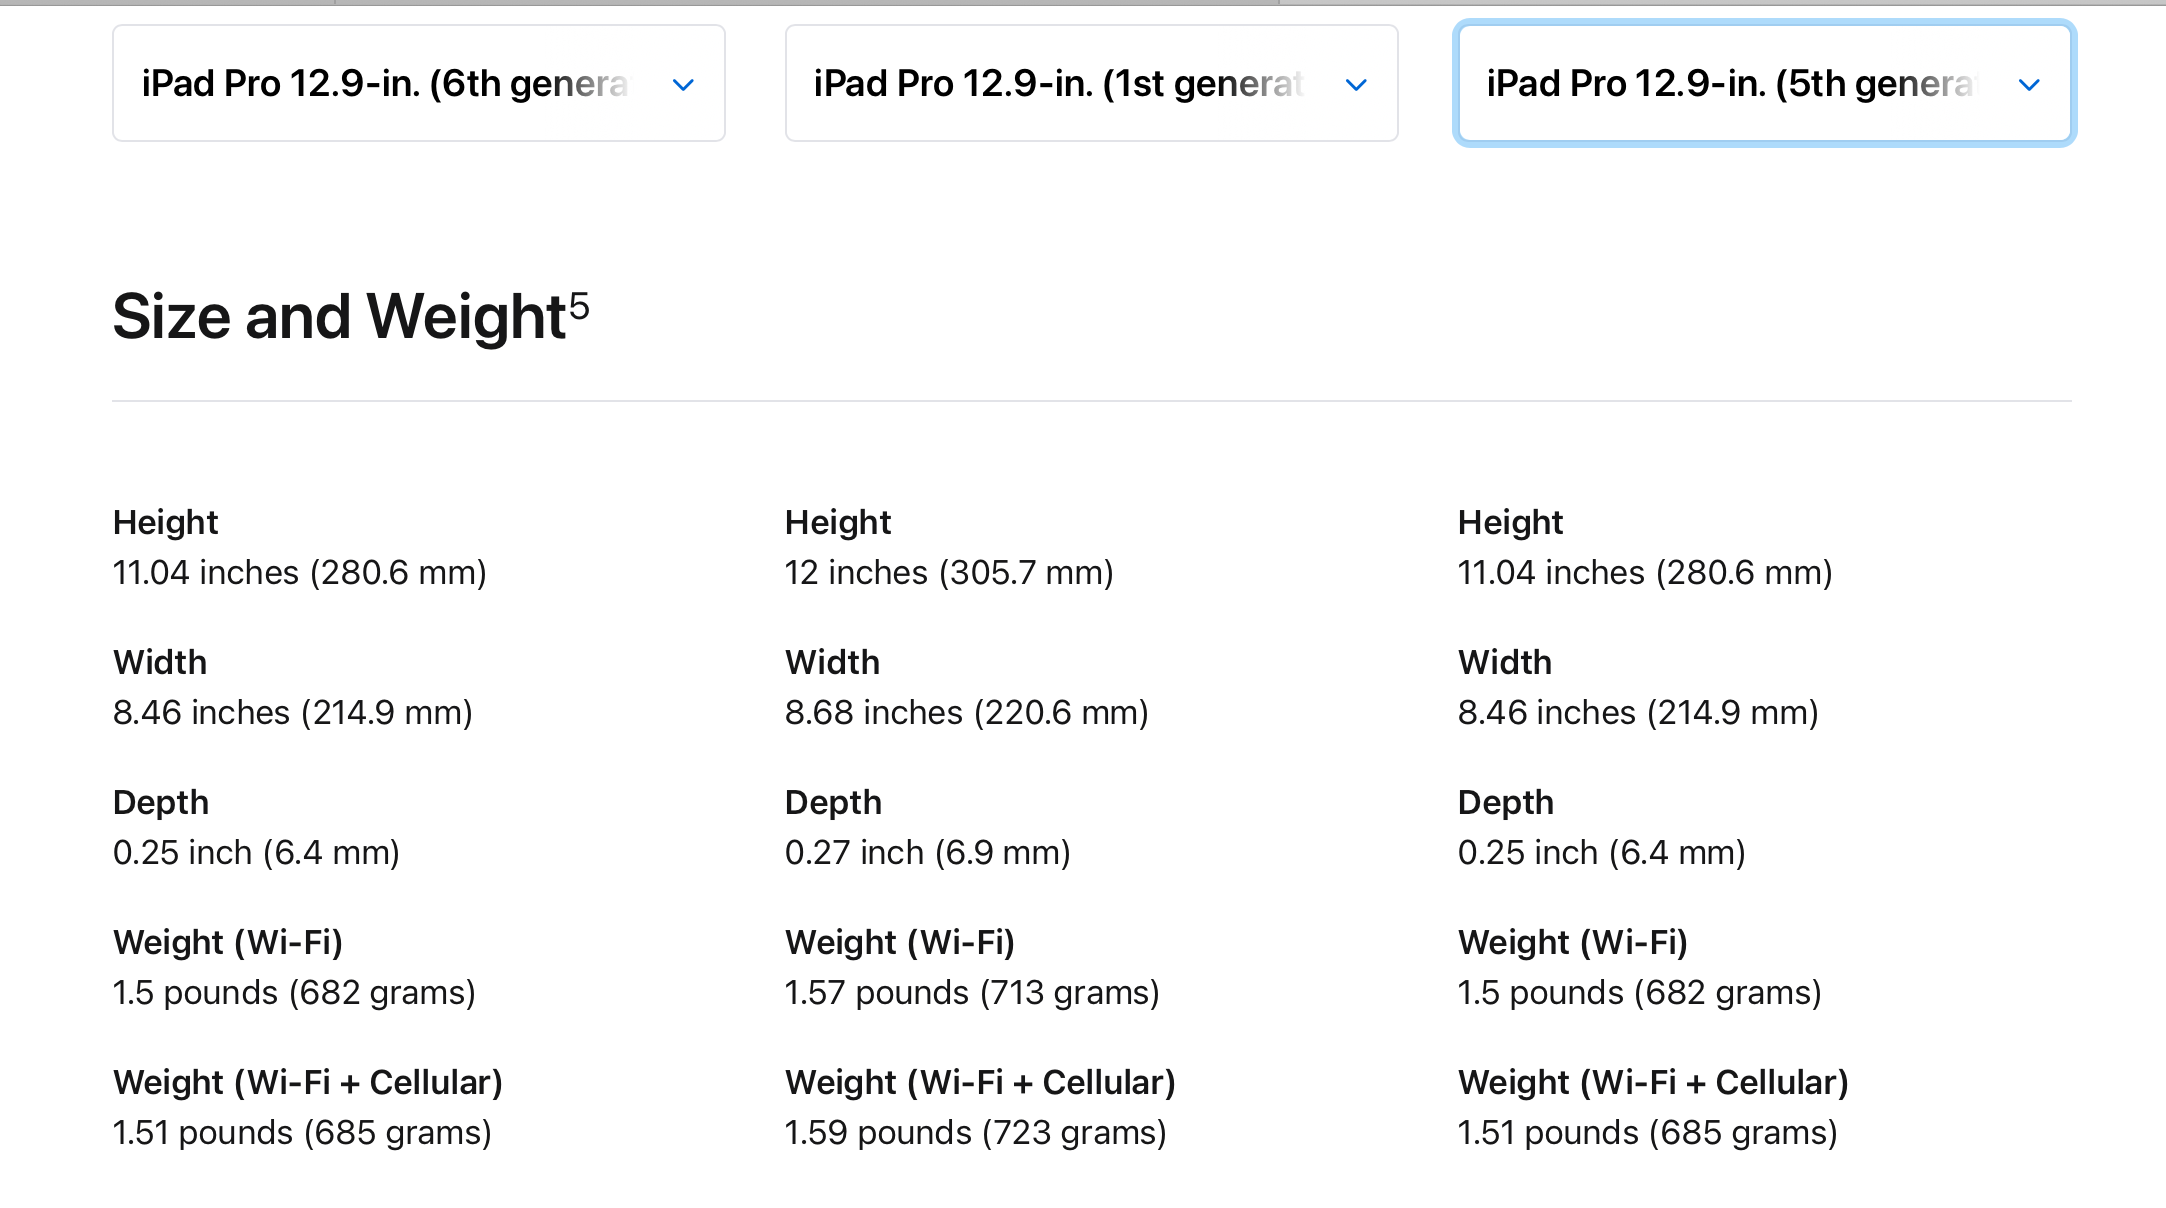Click the chevron arrow in the middle model selector
Screen dimensions: 2166x1208
[1356, 85]
